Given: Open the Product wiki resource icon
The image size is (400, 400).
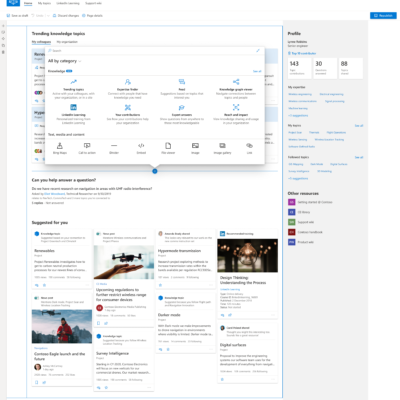Looking at the screenshot, I should 291,242.
